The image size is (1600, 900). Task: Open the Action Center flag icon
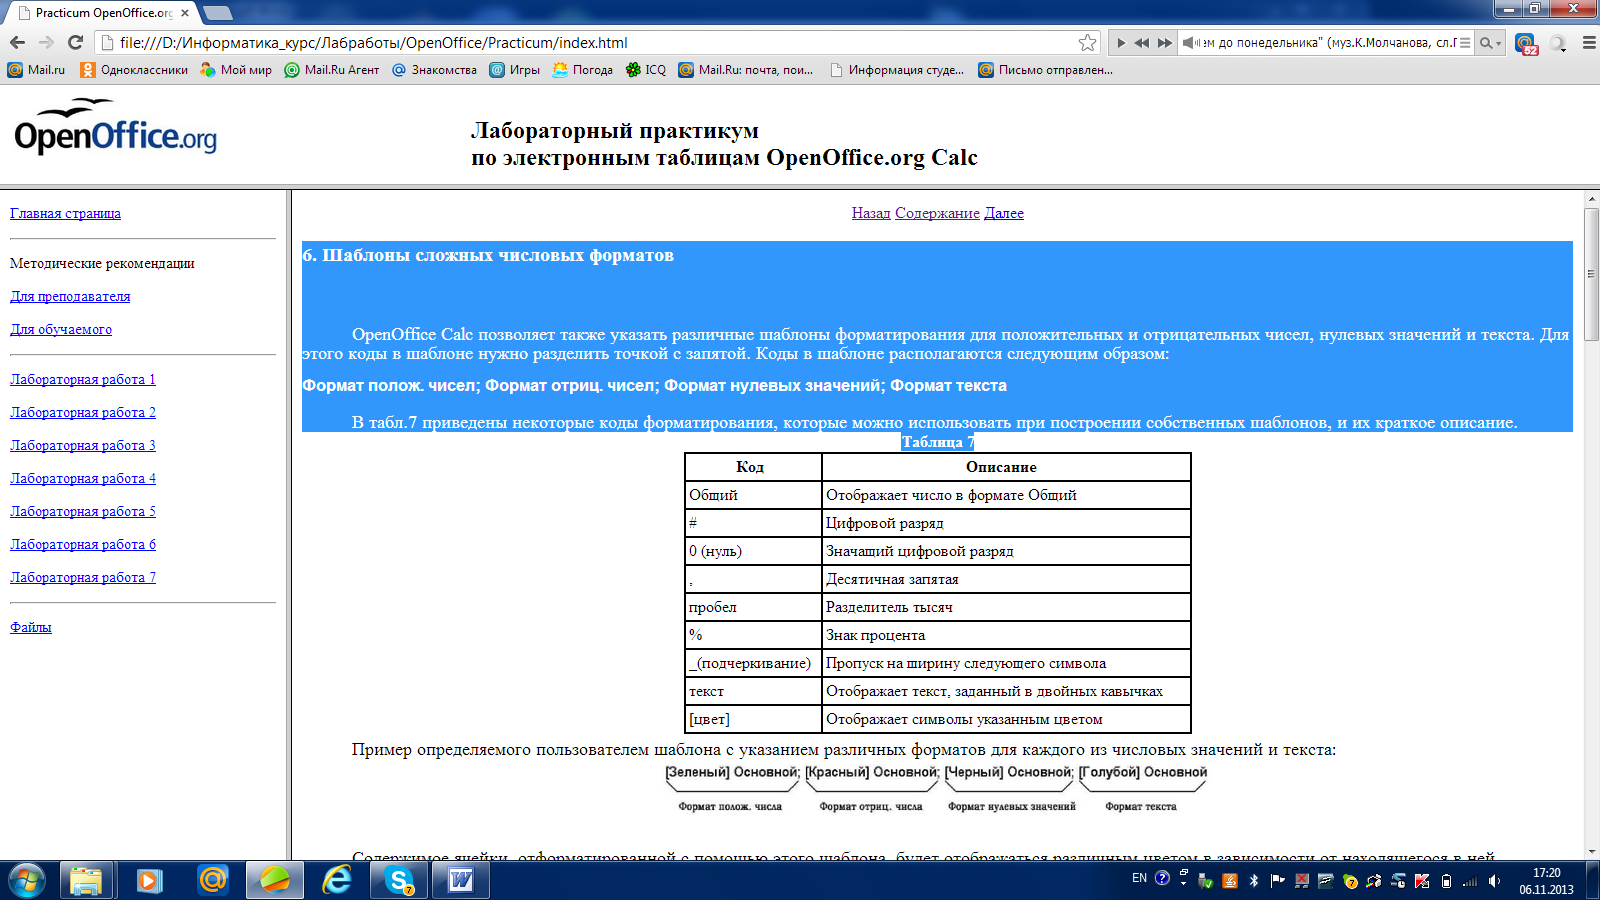1277,881
